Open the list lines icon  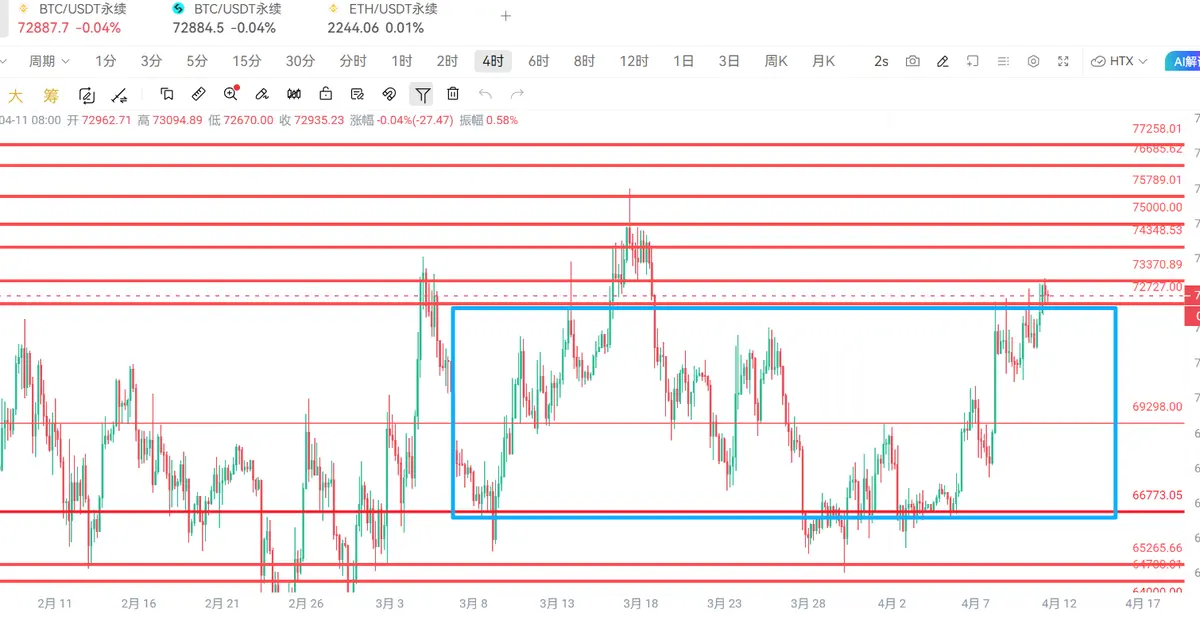click(x=1003, y=61)
